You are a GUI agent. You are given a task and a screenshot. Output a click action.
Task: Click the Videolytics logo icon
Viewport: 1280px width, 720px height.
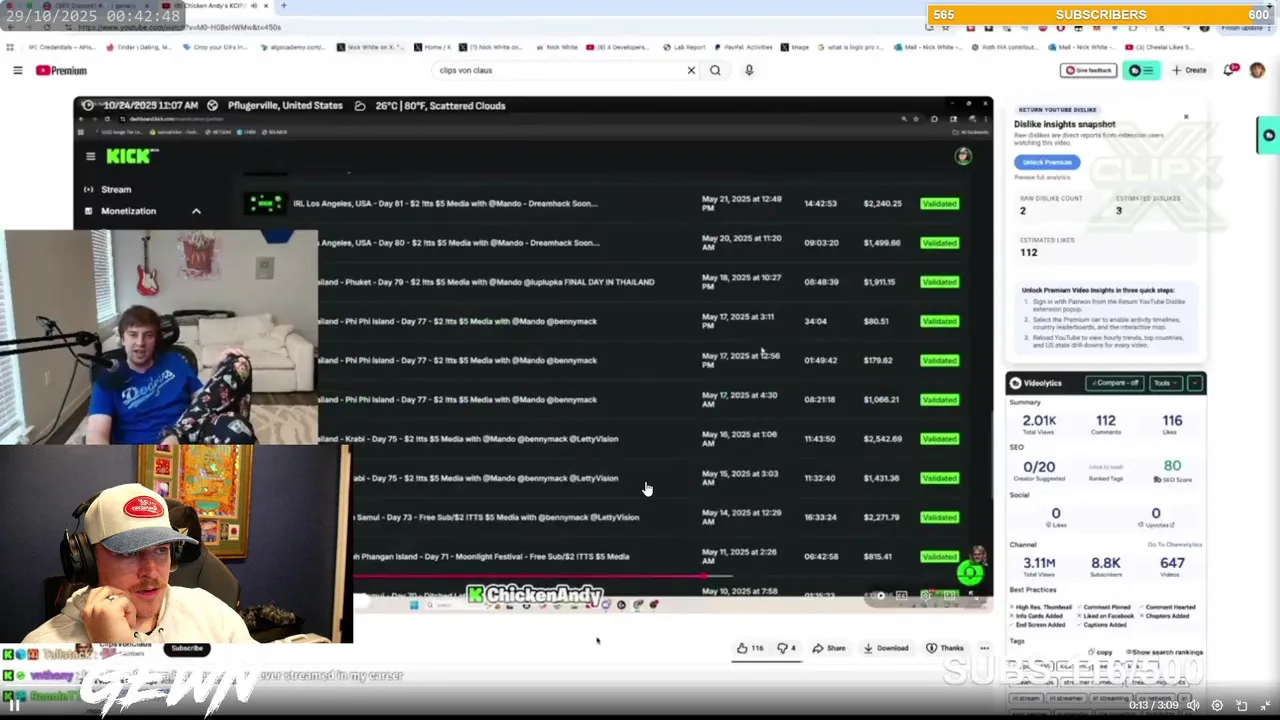(1015, 383)
